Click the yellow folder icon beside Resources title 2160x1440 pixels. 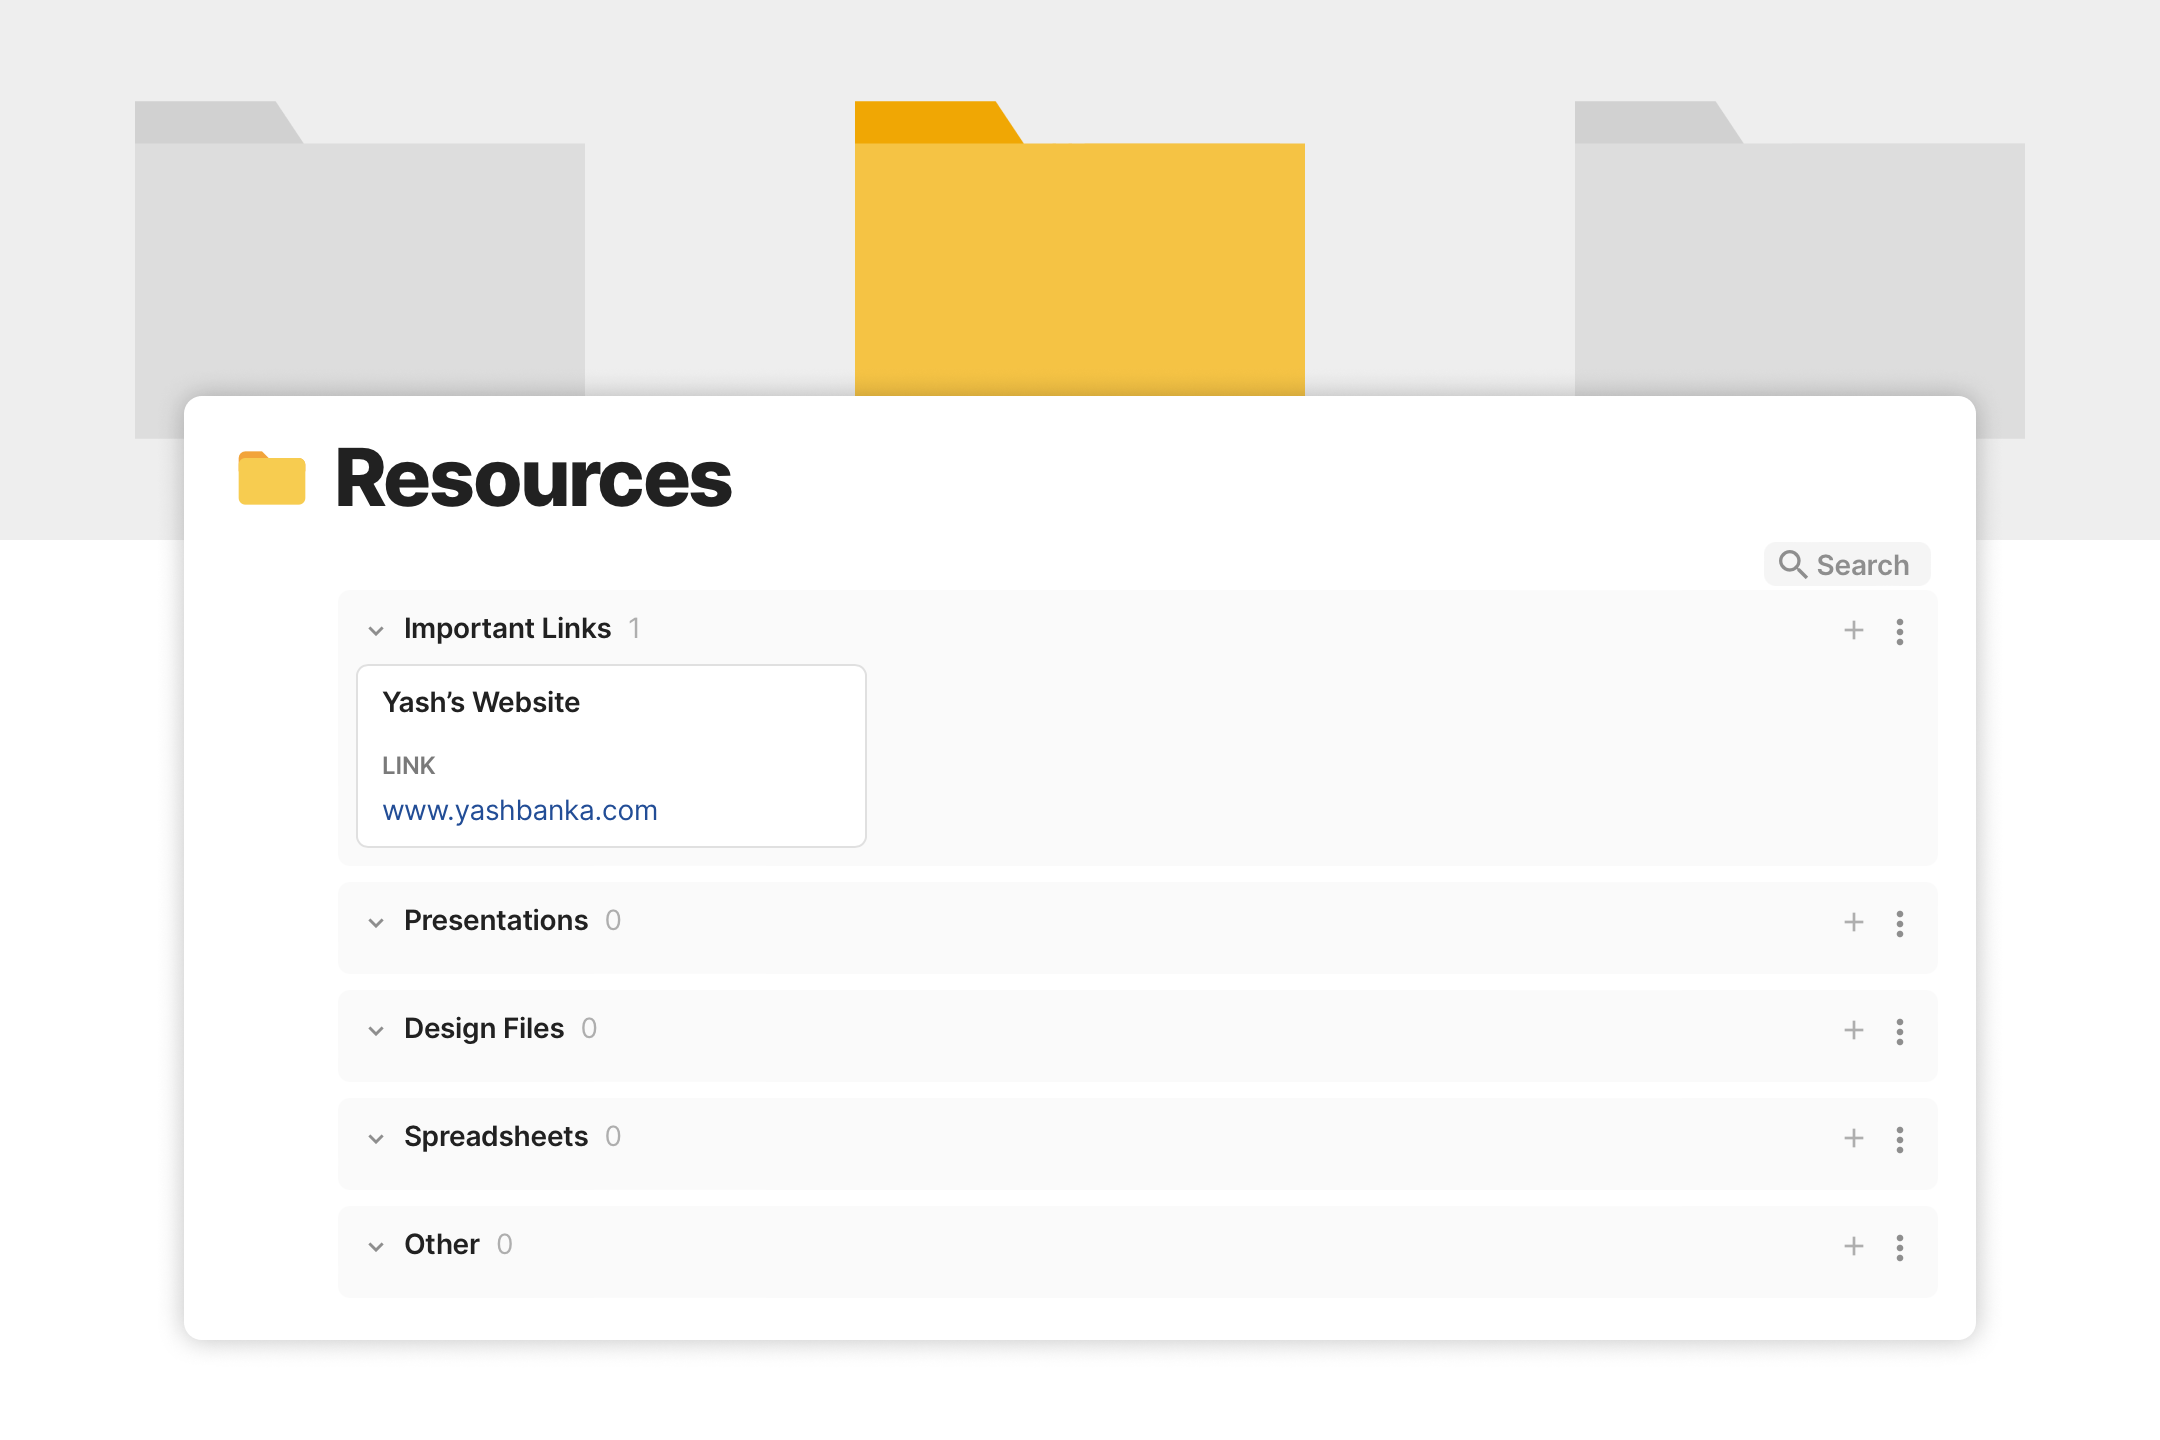coord(272,478)
